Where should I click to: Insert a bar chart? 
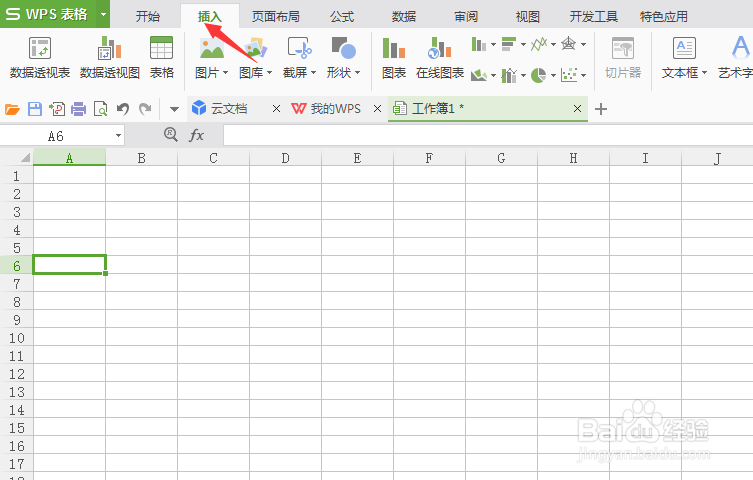[509, 44]
